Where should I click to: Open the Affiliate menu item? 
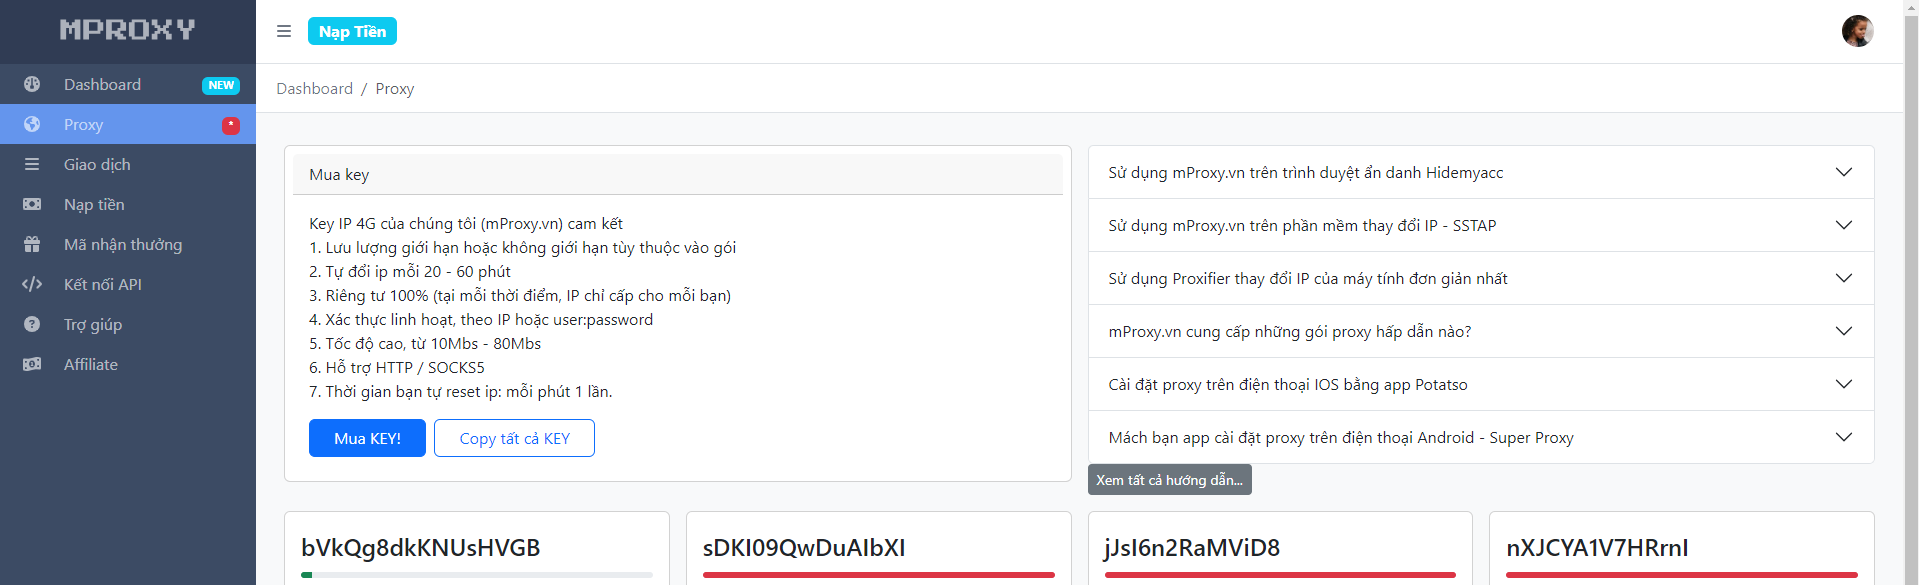click(x=91, y=365)
